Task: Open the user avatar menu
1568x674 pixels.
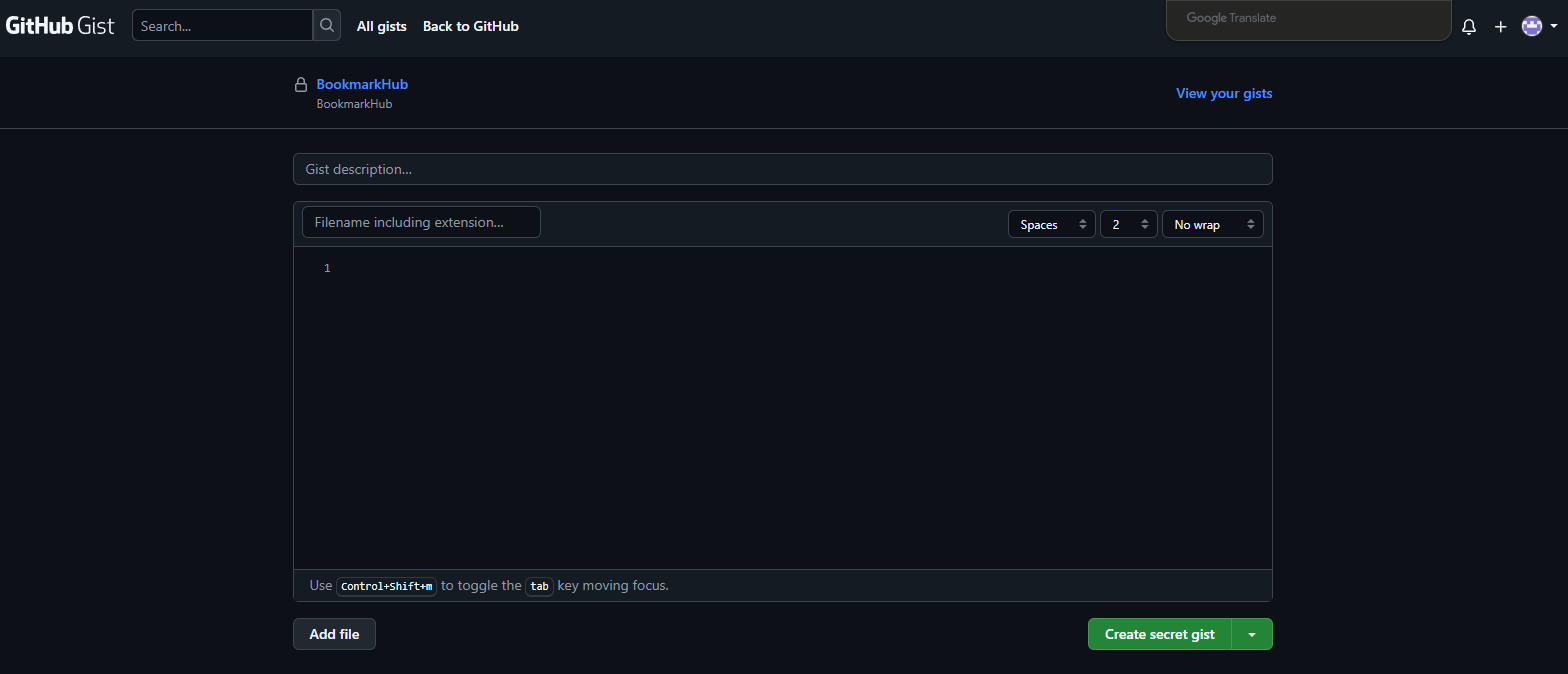Action: (x=1538, y=27)
